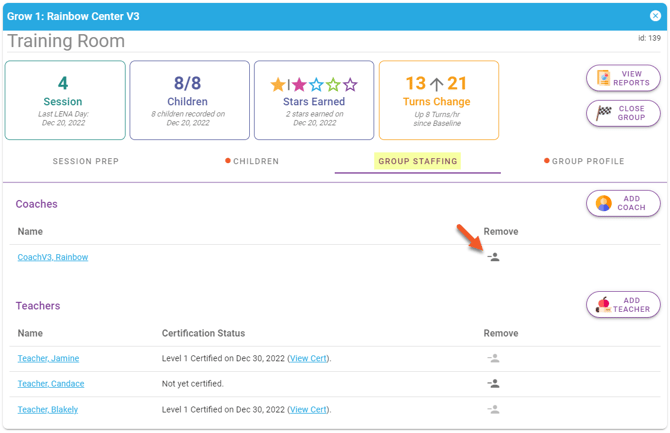Viewport: 670px width, 433px height.
Task: Open Teacher, Blakely profile link
Action: coord(48,409)
